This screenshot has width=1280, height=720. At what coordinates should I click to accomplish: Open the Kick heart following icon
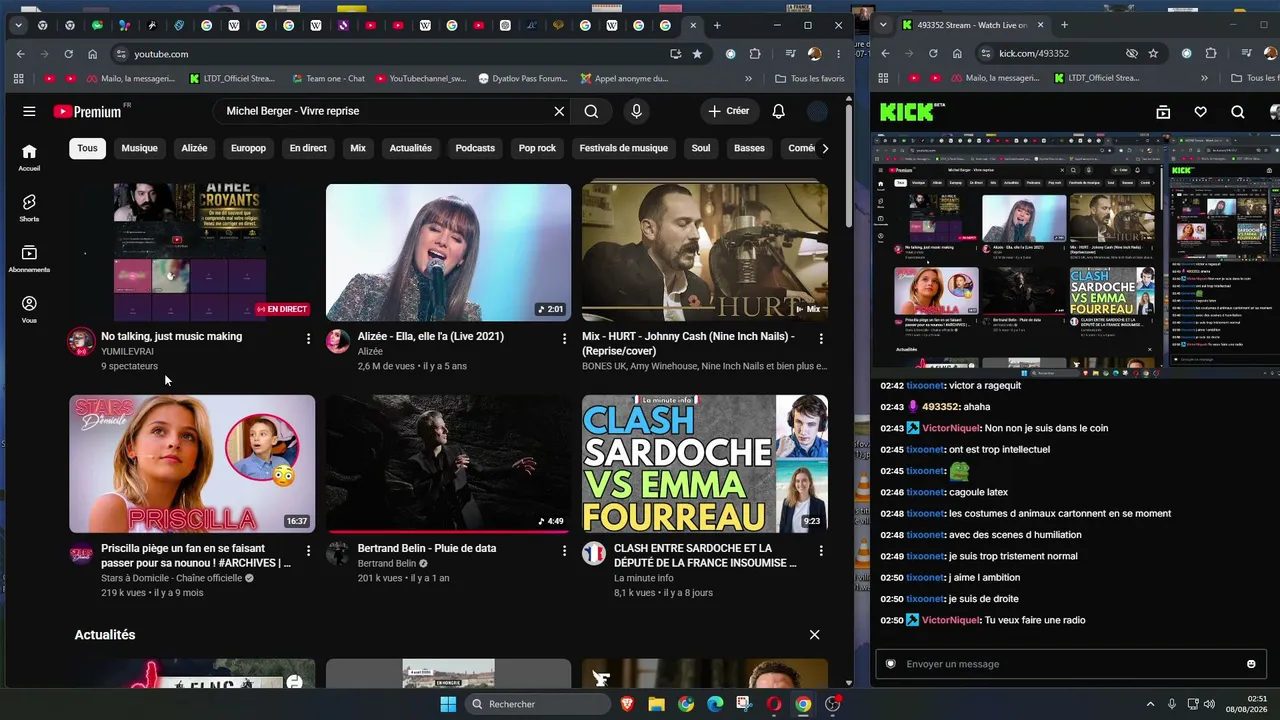point(1201,112)
